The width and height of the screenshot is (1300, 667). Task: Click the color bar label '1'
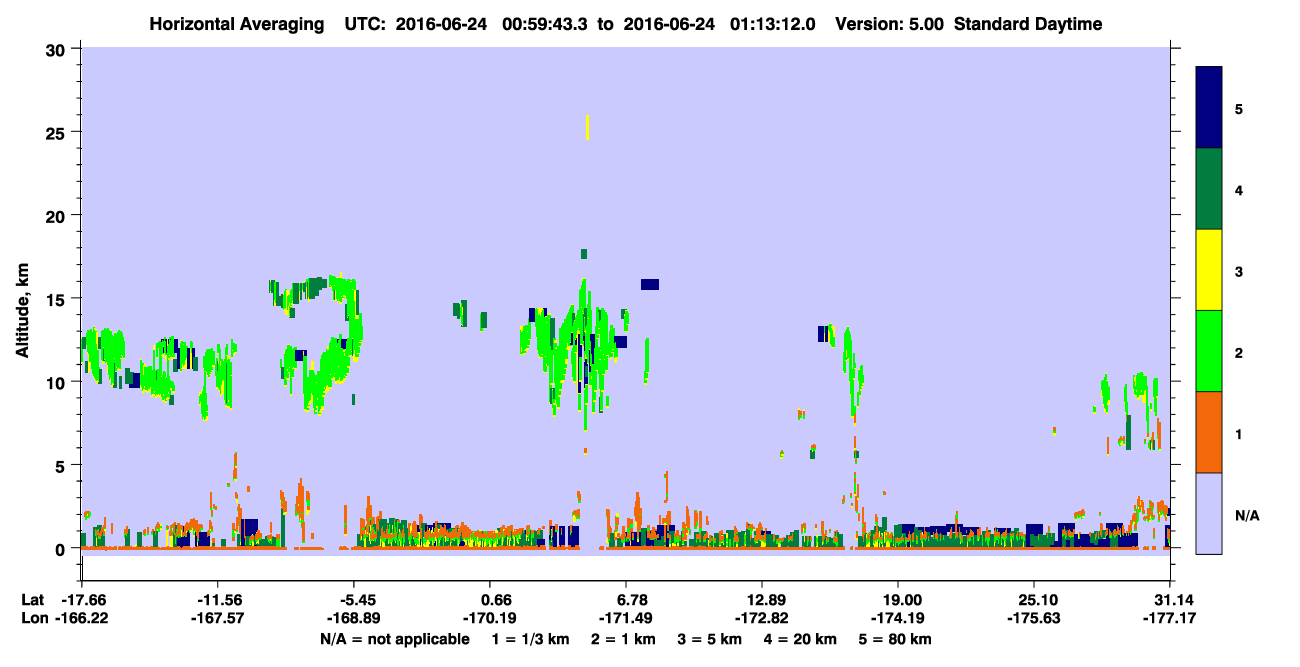1239,433
